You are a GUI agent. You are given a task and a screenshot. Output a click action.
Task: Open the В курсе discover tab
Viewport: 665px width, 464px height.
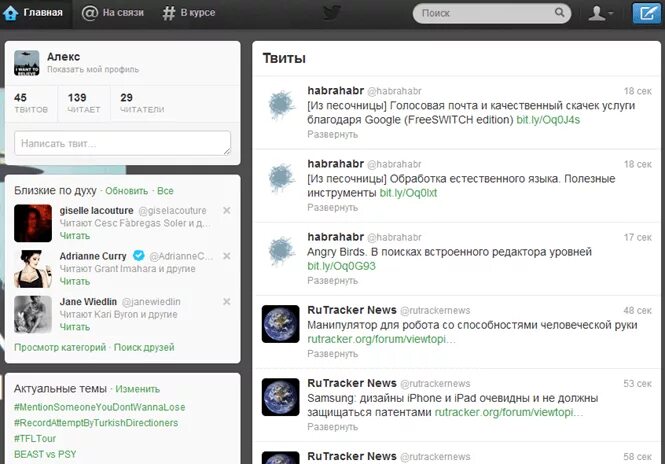click(x=189, y=13)
